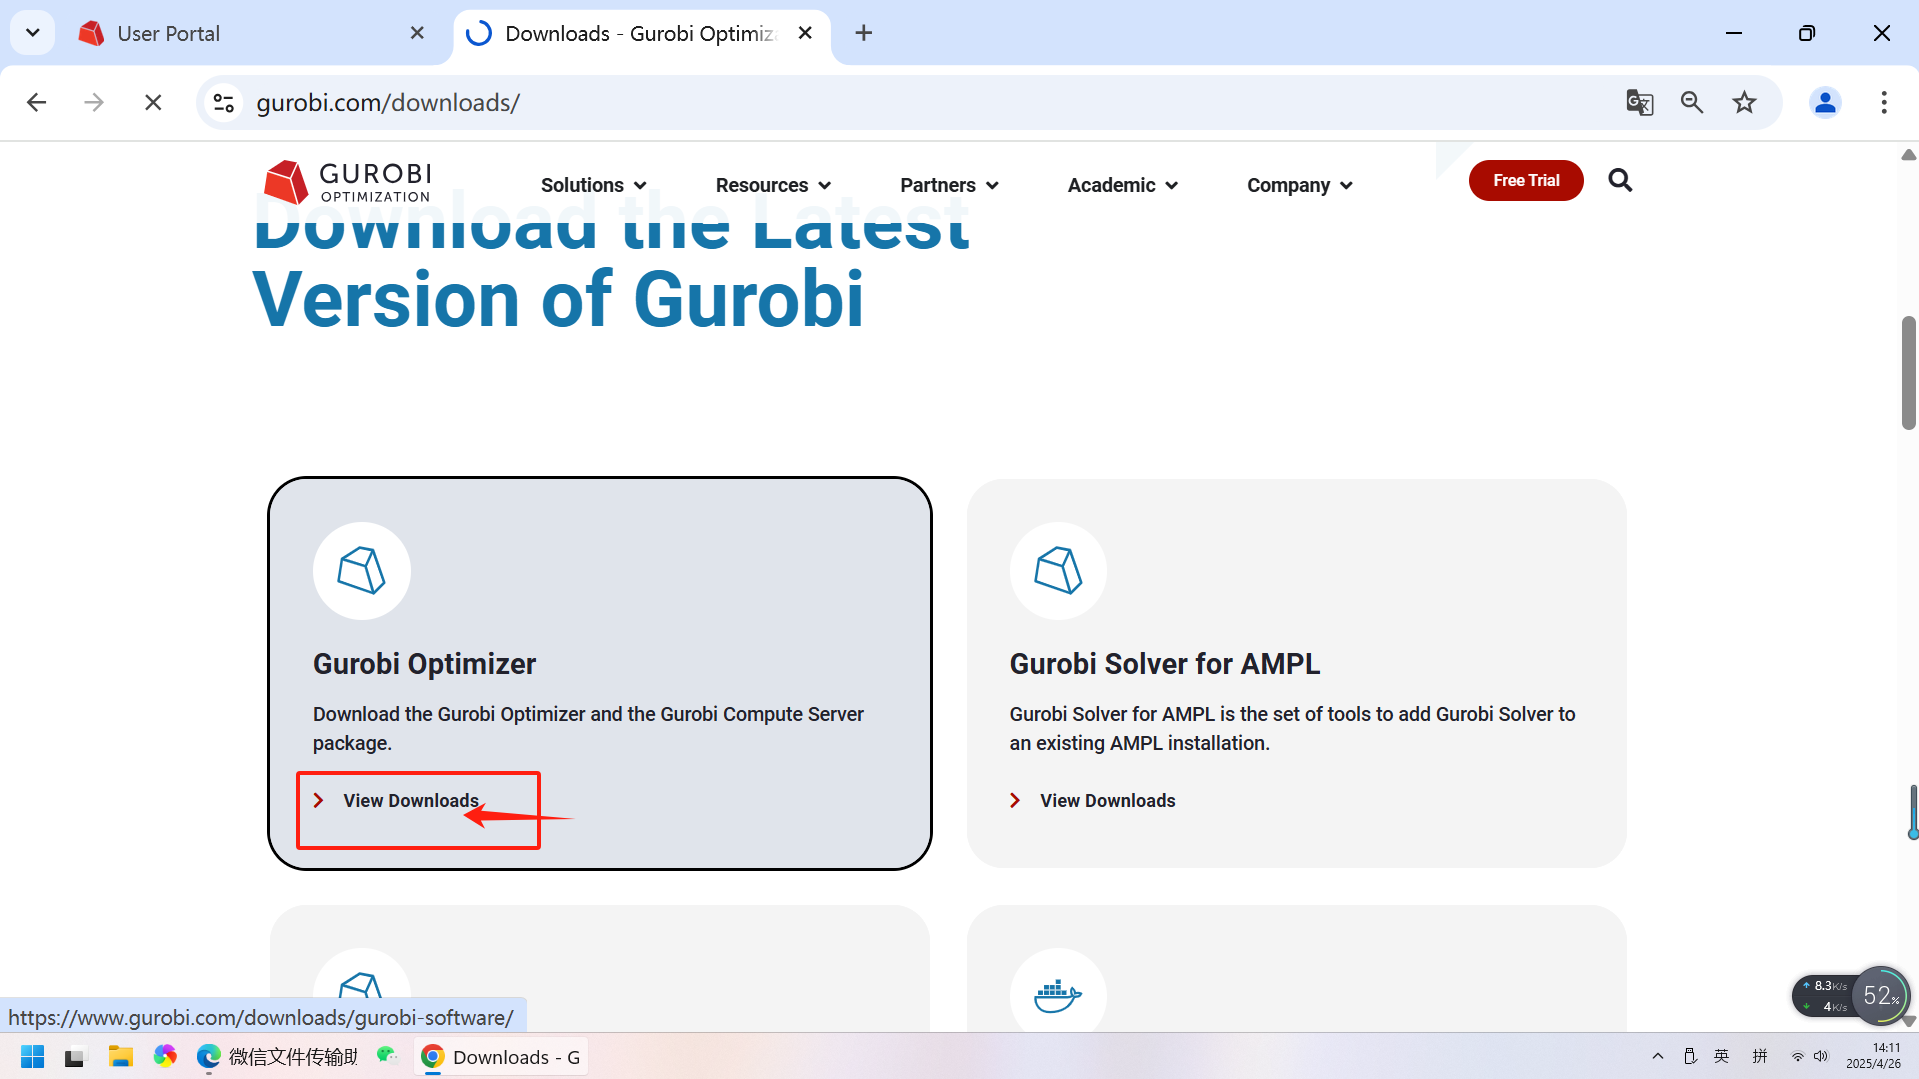Open the 微信文件传输助手 taskbar item
Screen dimensions: 1919x1079
pyautogui.click(x=278, y=1057)
